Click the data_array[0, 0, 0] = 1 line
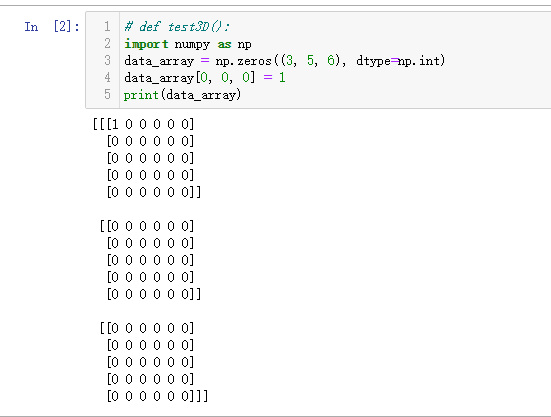Image resolution: width=551 pixels, height=417 pixels. [x=205, y=78]
